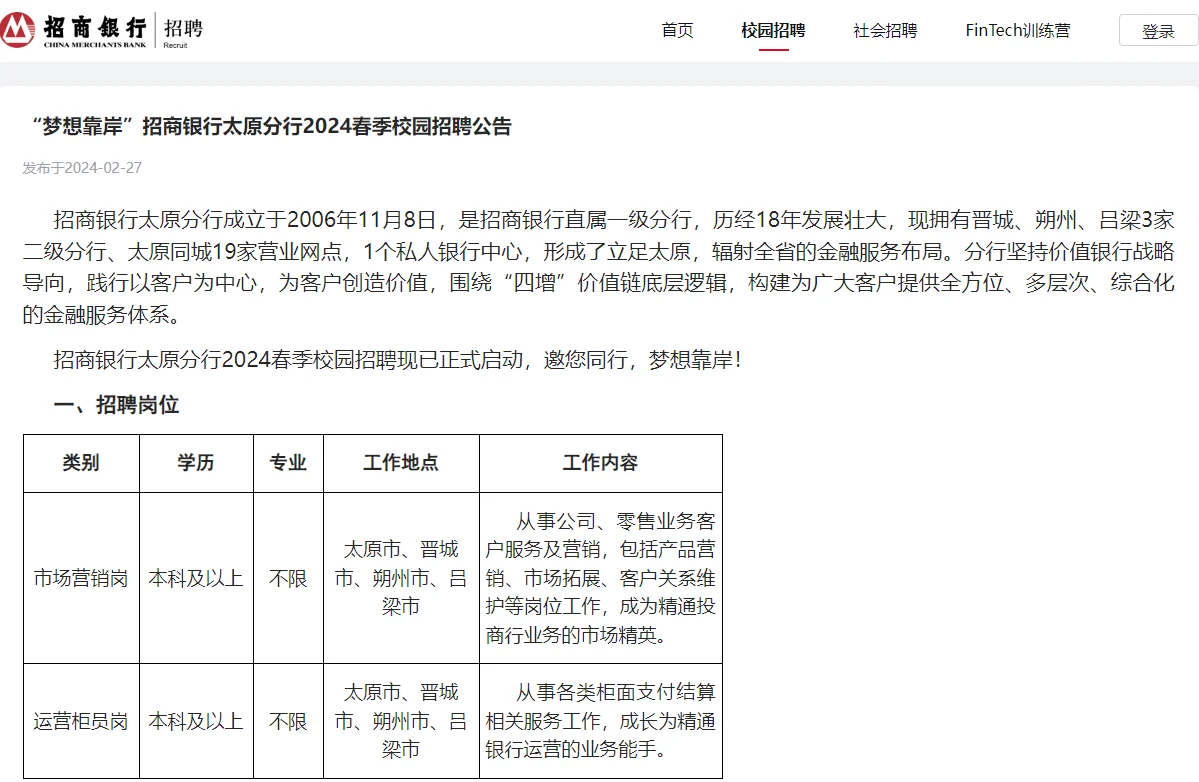The height and width of the screenshot is (782, 1199).
Task: Select the announcement title about 太原分行2024春季校园招聘
Action: click(271, 126)
